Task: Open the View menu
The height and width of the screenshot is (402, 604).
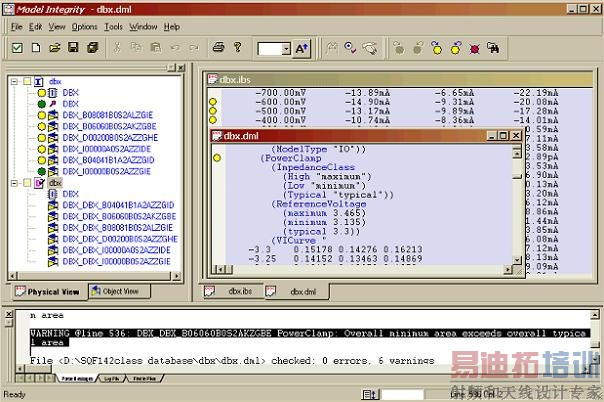Action: (x=57, y=27)
